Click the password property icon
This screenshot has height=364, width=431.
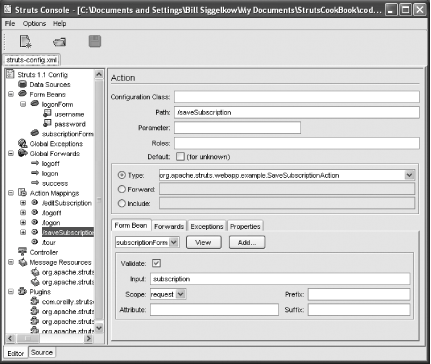pyautogui.click(x=47, y=123)
